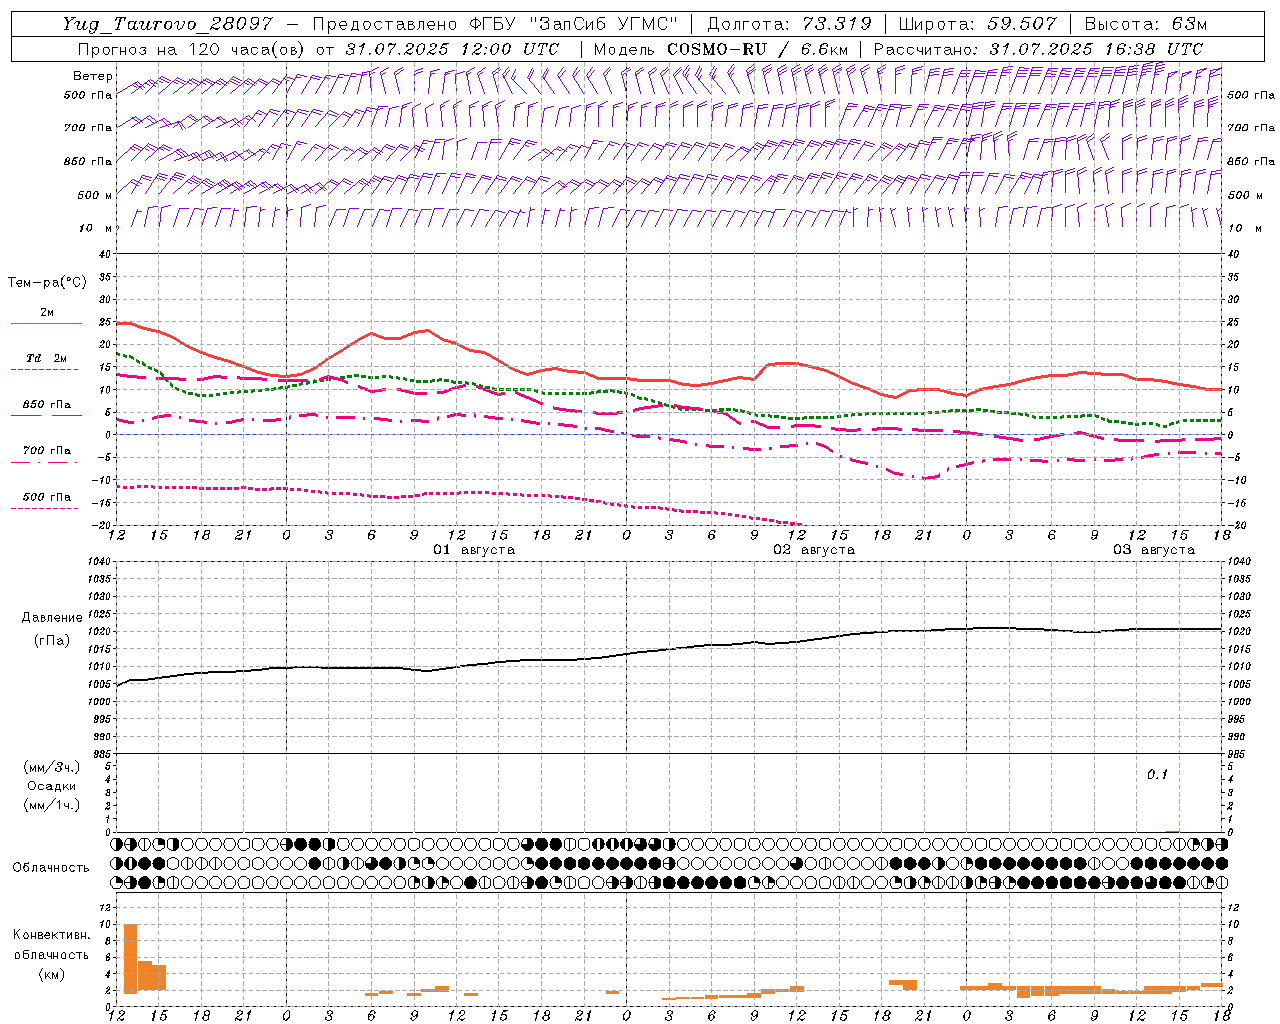Image resolution: width=1280 pixels, height=1024 pixels.
Task: Click the Td 2м legend label
Action: point(46,358)
